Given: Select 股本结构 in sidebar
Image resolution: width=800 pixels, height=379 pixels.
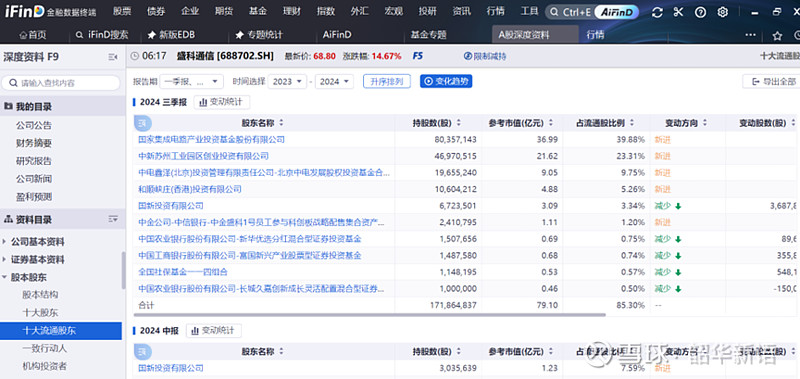Looking at the screenshot, I should [40, 295].
